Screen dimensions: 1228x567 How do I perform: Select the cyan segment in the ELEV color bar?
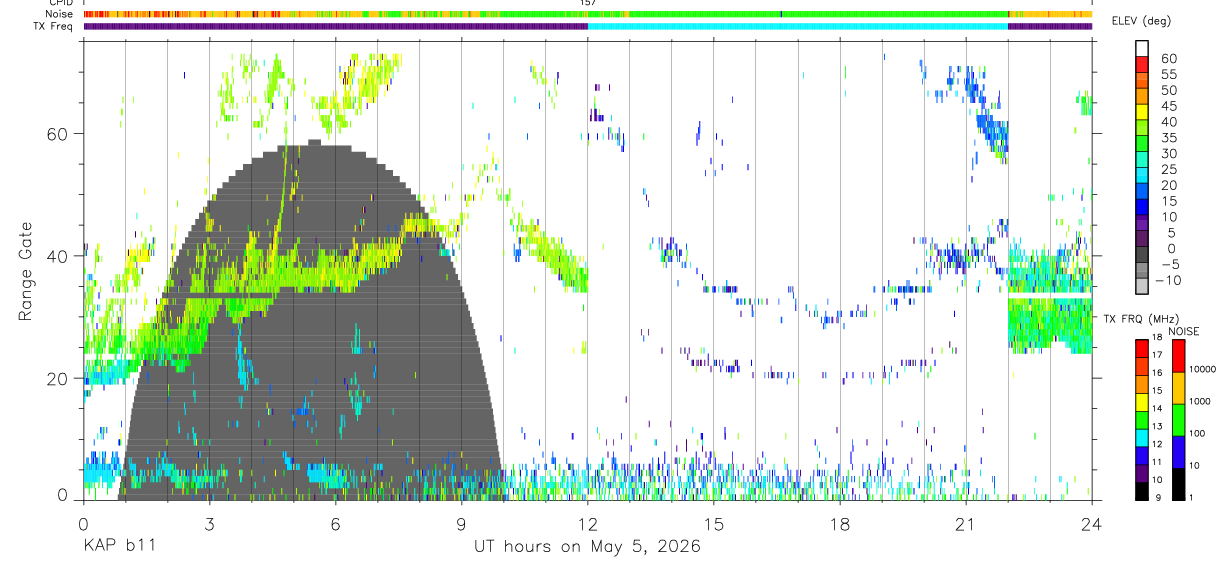pyautogui.click(x=1142, y=177)
